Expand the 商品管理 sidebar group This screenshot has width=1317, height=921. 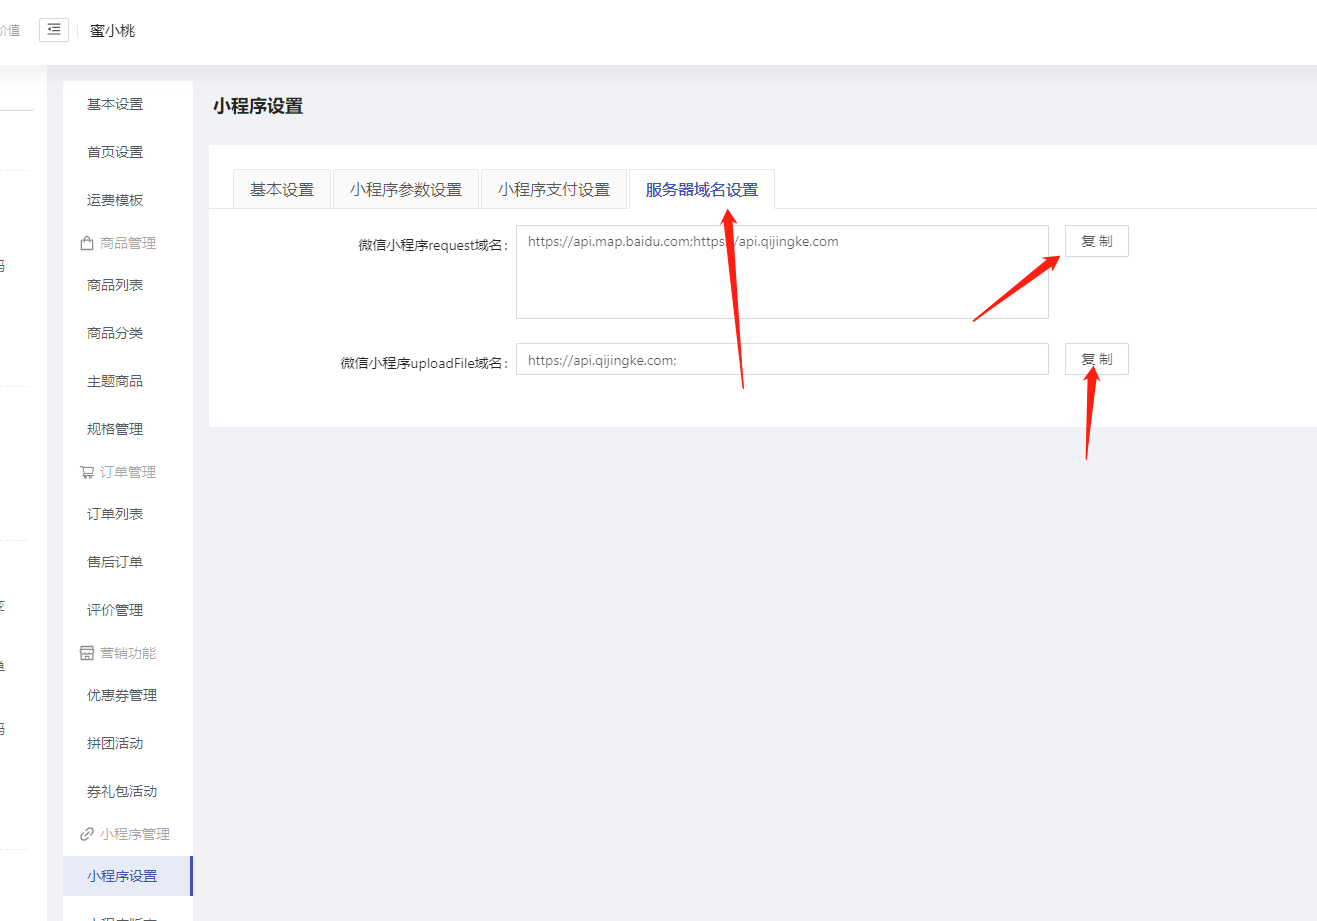point(127,243)
